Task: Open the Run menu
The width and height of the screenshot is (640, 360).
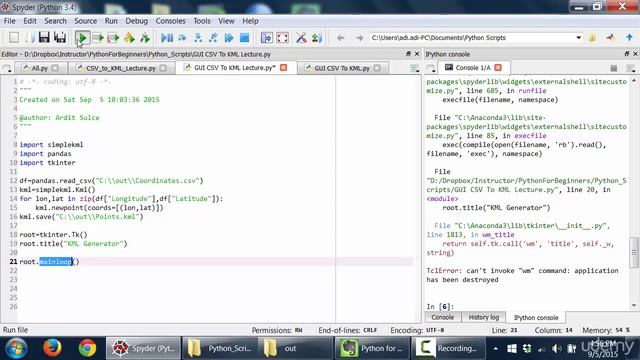Action: (111, 21)
